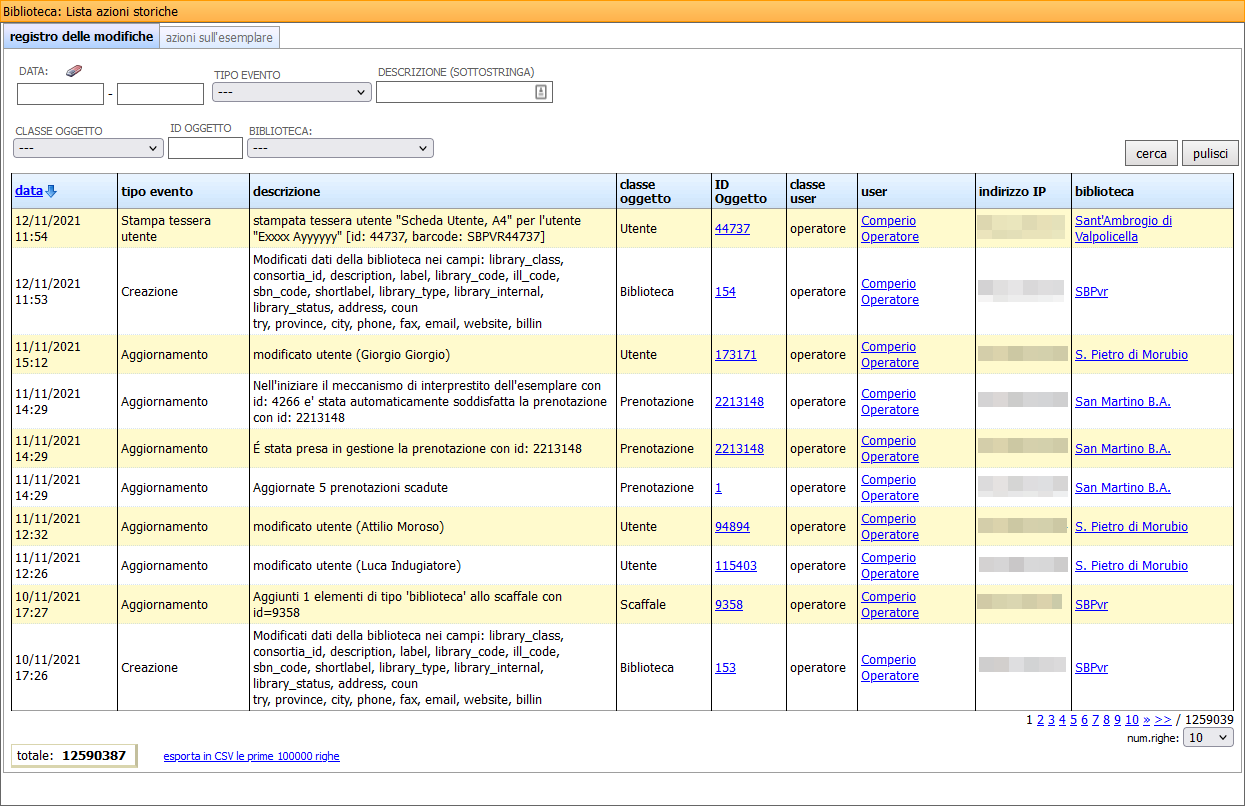The height and width of the screenshot is (806, 1245).
Task: Click the icon inside the descrizione field
Action: (541, 92)
